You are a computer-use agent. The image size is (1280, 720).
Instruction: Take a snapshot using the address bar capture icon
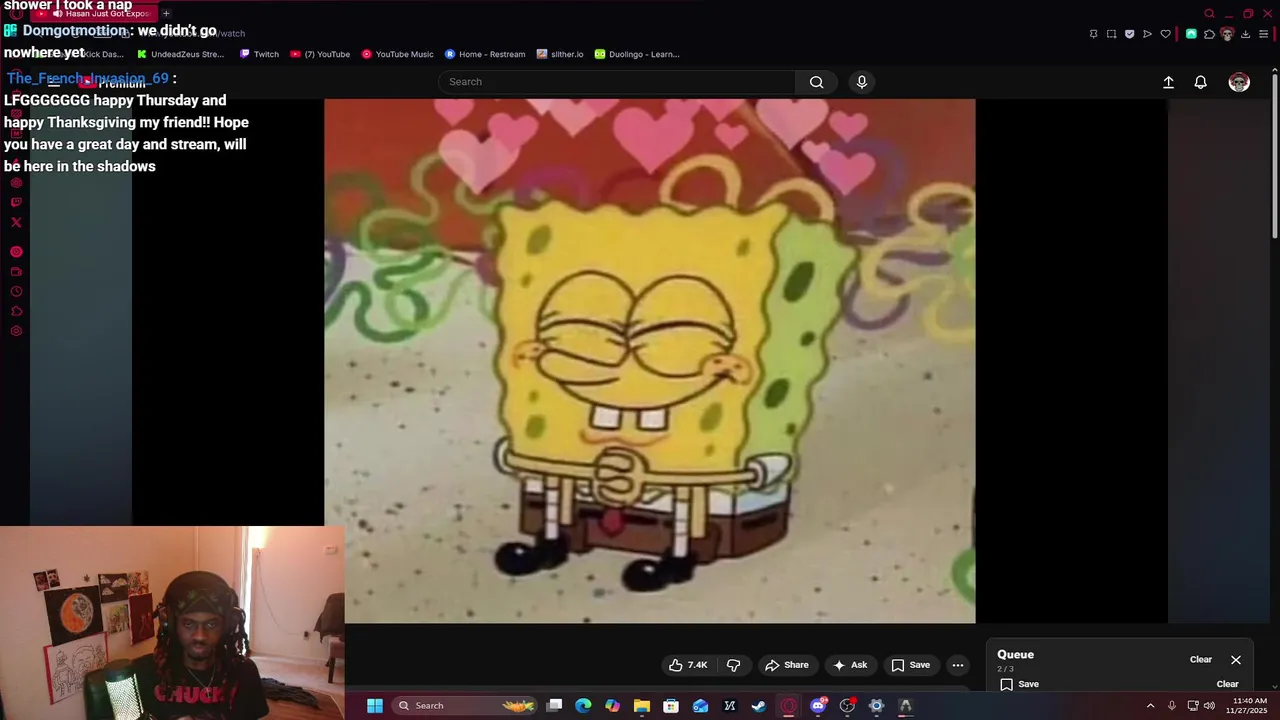coord(1111,34)
